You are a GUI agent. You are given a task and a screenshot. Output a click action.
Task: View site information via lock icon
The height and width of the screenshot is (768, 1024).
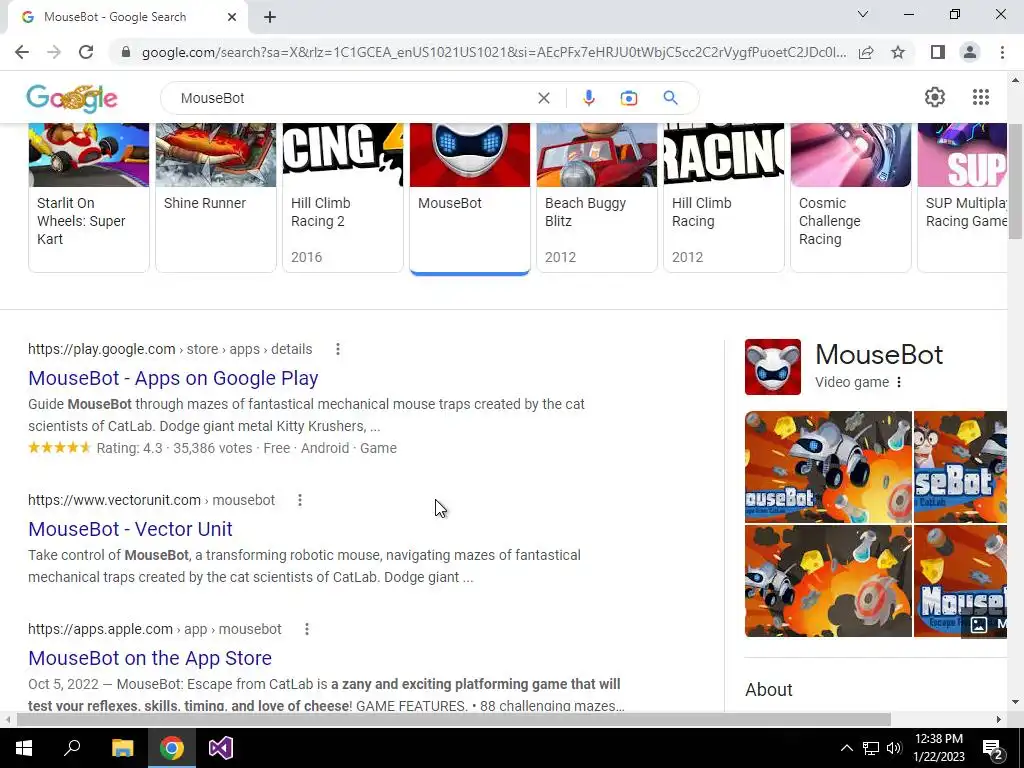[126, 52]
